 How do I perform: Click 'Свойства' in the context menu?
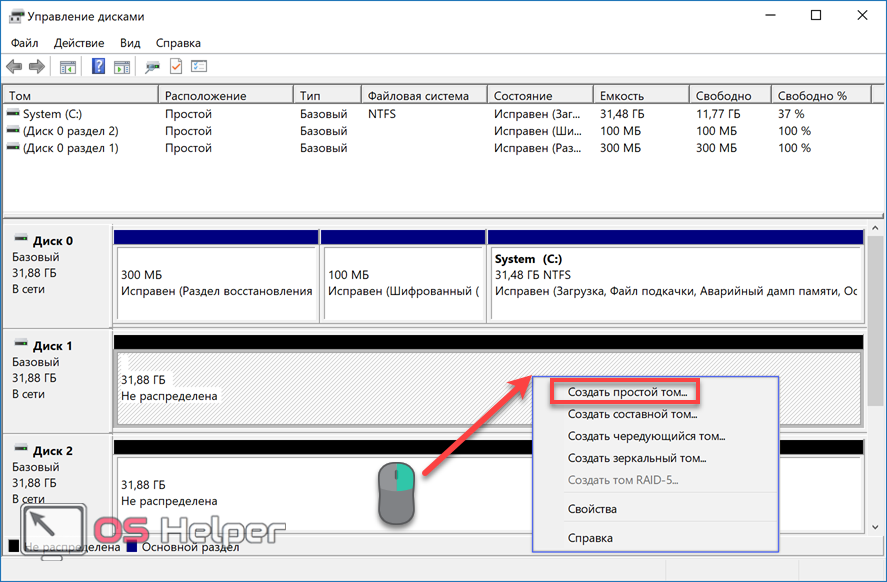(592, 509)
